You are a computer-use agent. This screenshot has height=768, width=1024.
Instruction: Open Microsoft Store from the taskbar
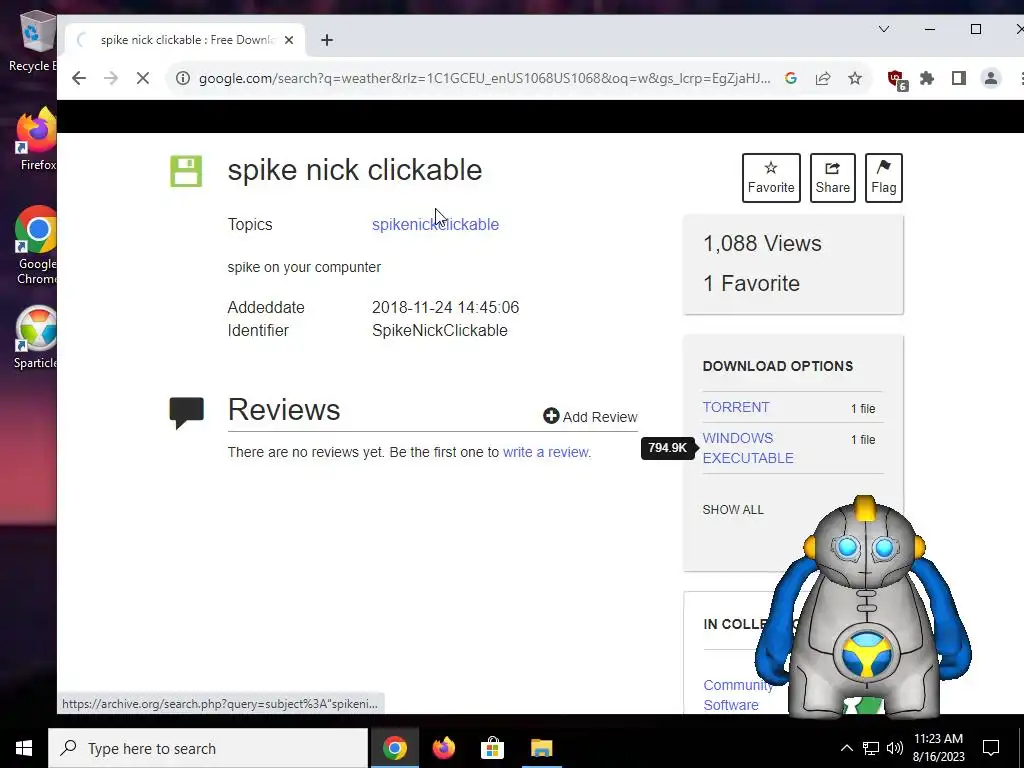[x=492, y=748]
